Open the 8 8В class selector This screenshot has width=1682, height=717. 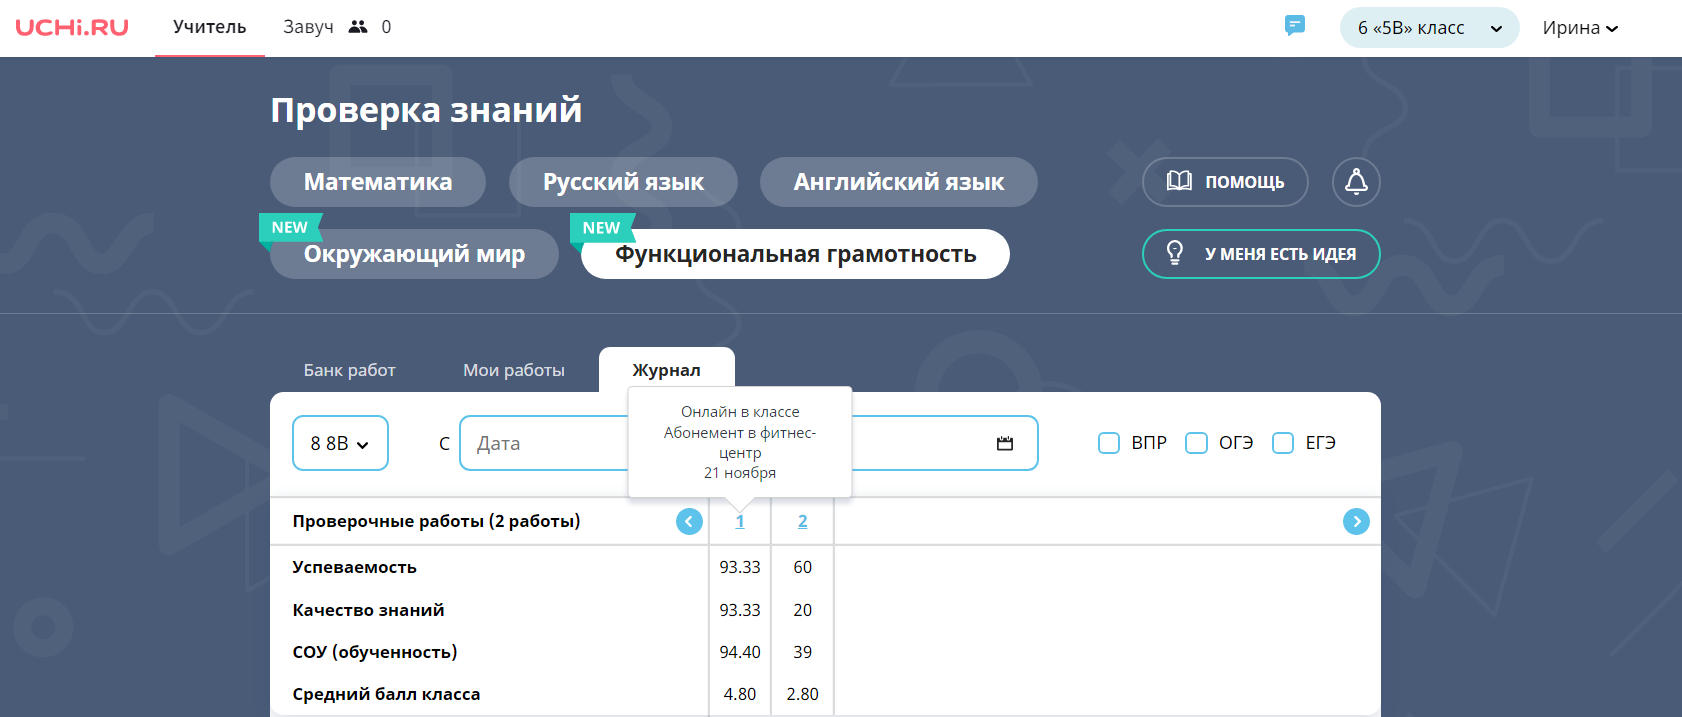pyautogui.click(x=340, y=443)
